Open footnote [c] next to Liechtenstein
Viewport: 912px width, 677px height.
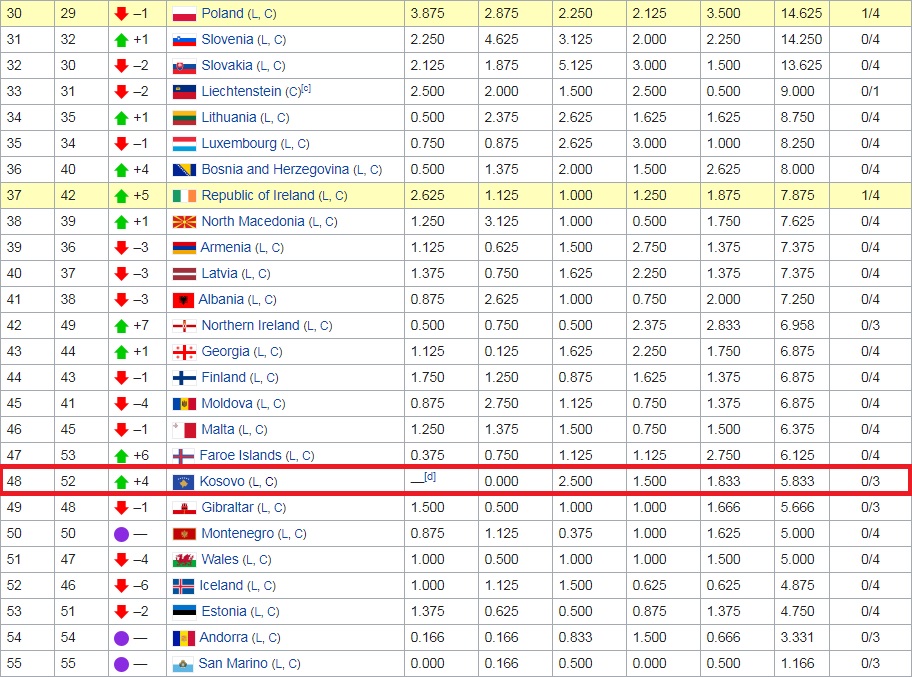[x=306, y=89]
